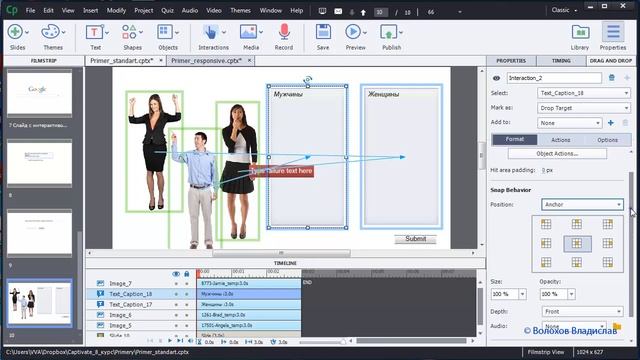The width and height of the screenshot is (640, 360).
Task: Click the Preview play icon
Action: click(x=353, y=32)
